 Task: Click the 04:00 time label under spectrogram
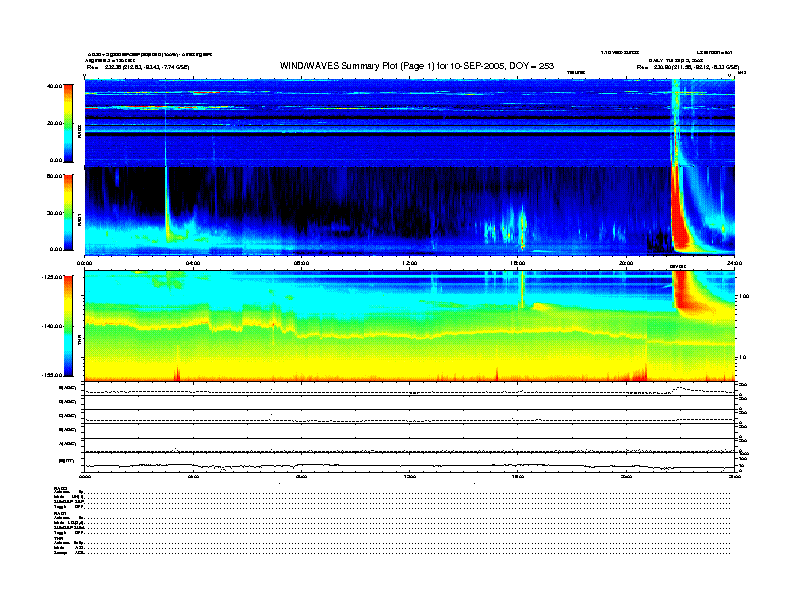(x=193, y=263)
